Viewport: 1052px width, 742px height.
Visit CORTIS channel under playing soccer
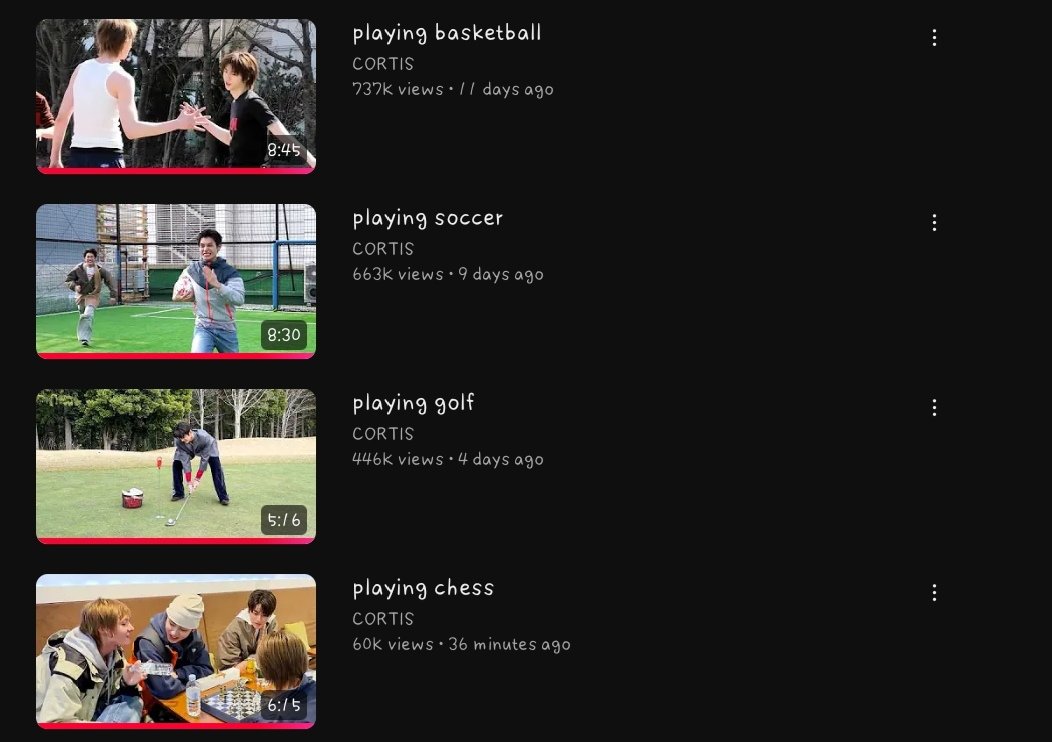[383, 249]
